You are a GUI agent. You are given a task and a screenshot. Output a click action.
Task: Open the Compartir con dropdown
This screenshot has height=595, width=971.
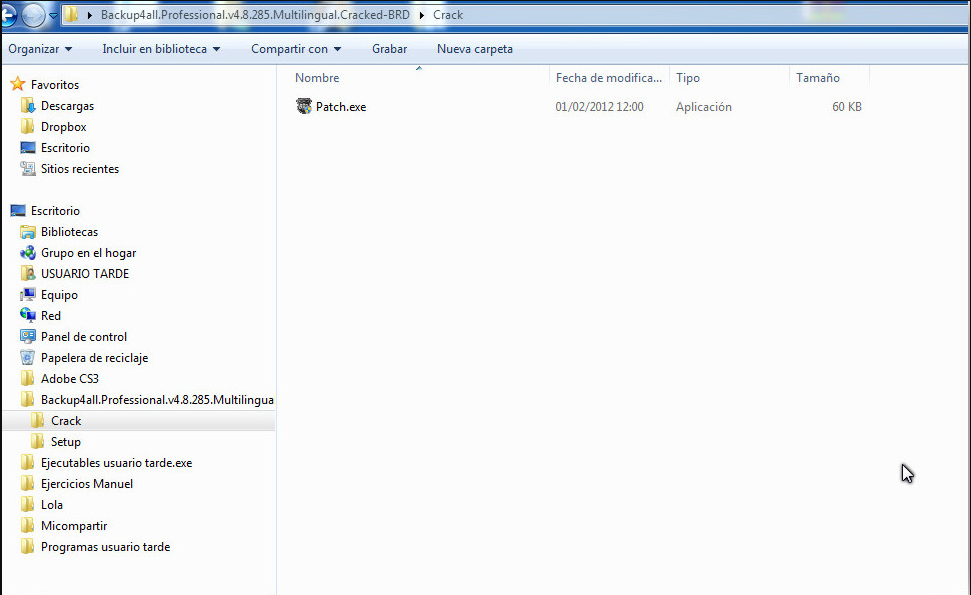tap(296, 49)
